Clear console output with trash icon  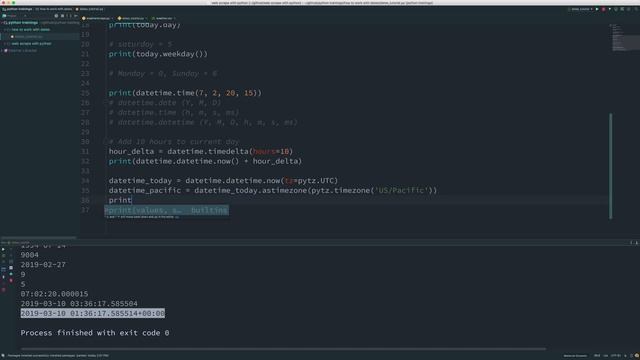(11, 280)
